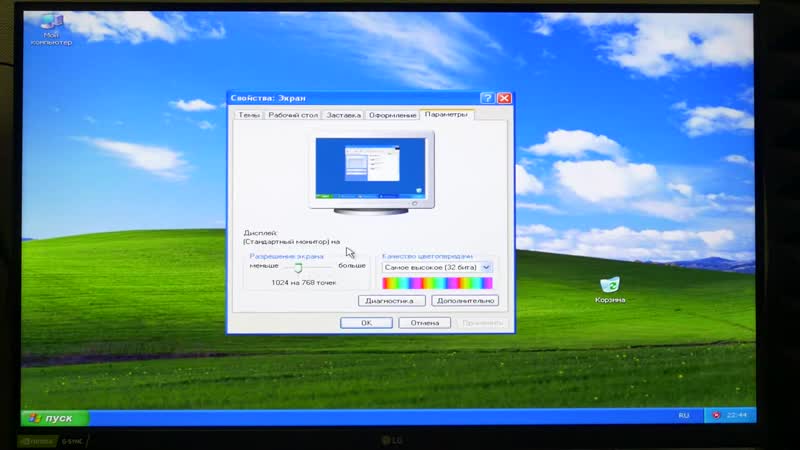The image size is (800, 450).
Task: Click the "(Стандартный монитор) на" text
Action: (x=291, y=242)
